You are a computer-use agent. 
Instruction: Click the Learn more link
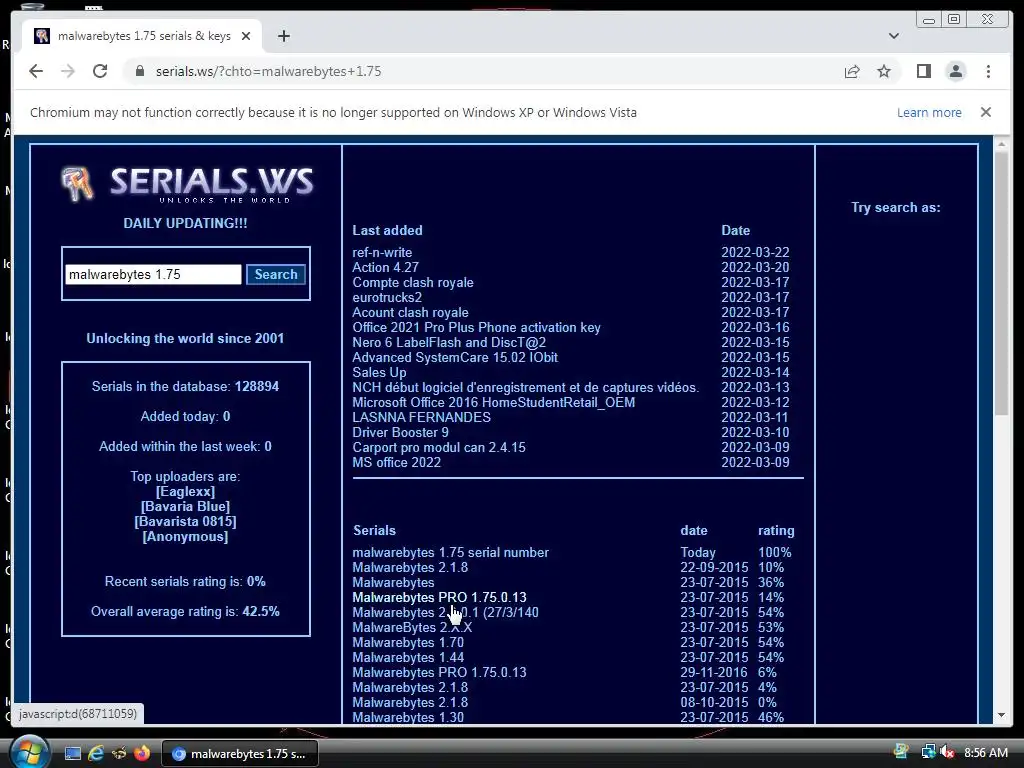point(929,112)
